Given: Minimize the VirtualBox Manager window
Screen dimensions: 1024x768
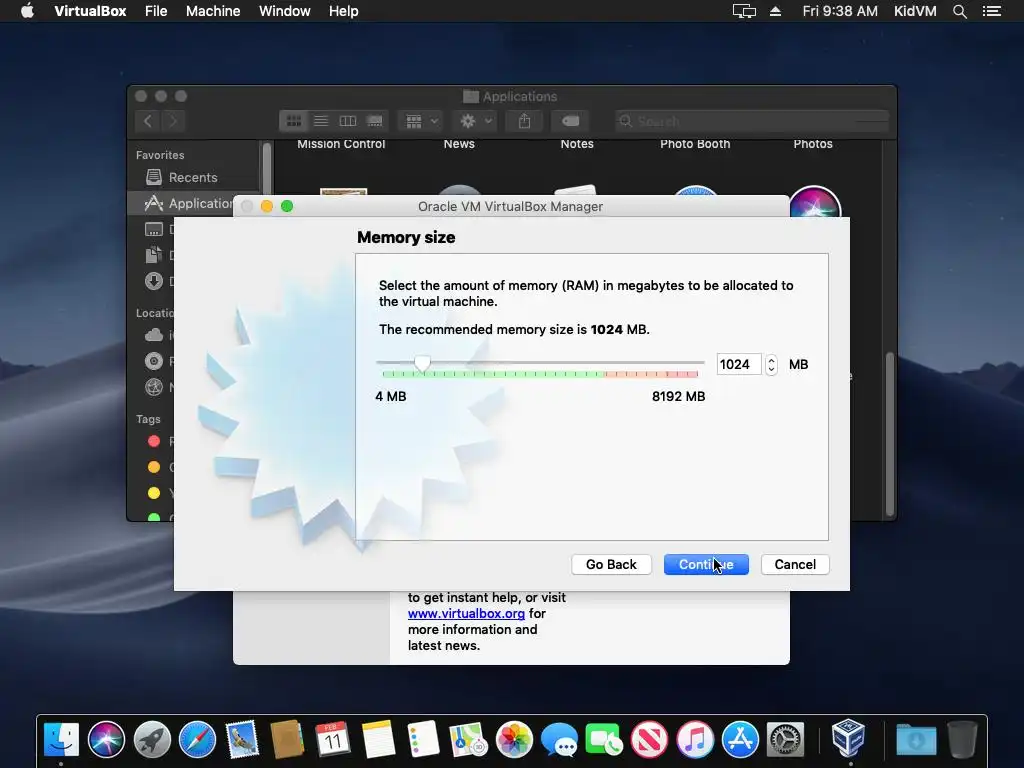Looking at the screenshot, I should click(x=266, y=206).
